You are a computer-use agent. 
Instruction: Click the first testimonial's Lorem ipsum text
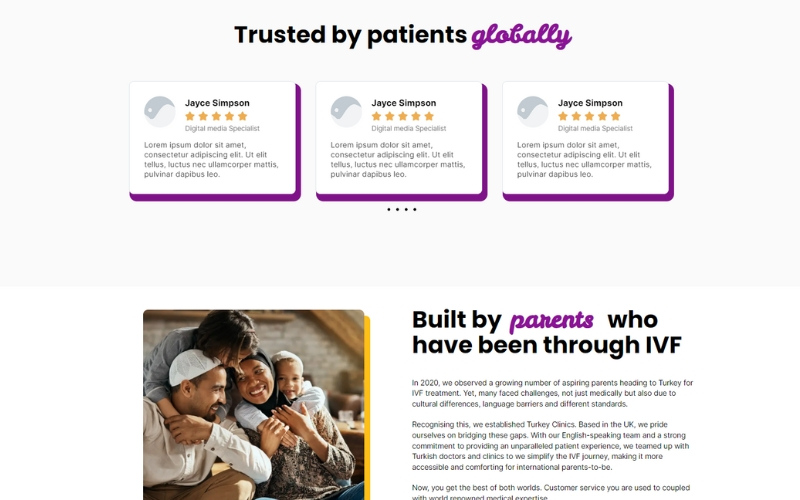pyautogui.click(x=206, y=159)
